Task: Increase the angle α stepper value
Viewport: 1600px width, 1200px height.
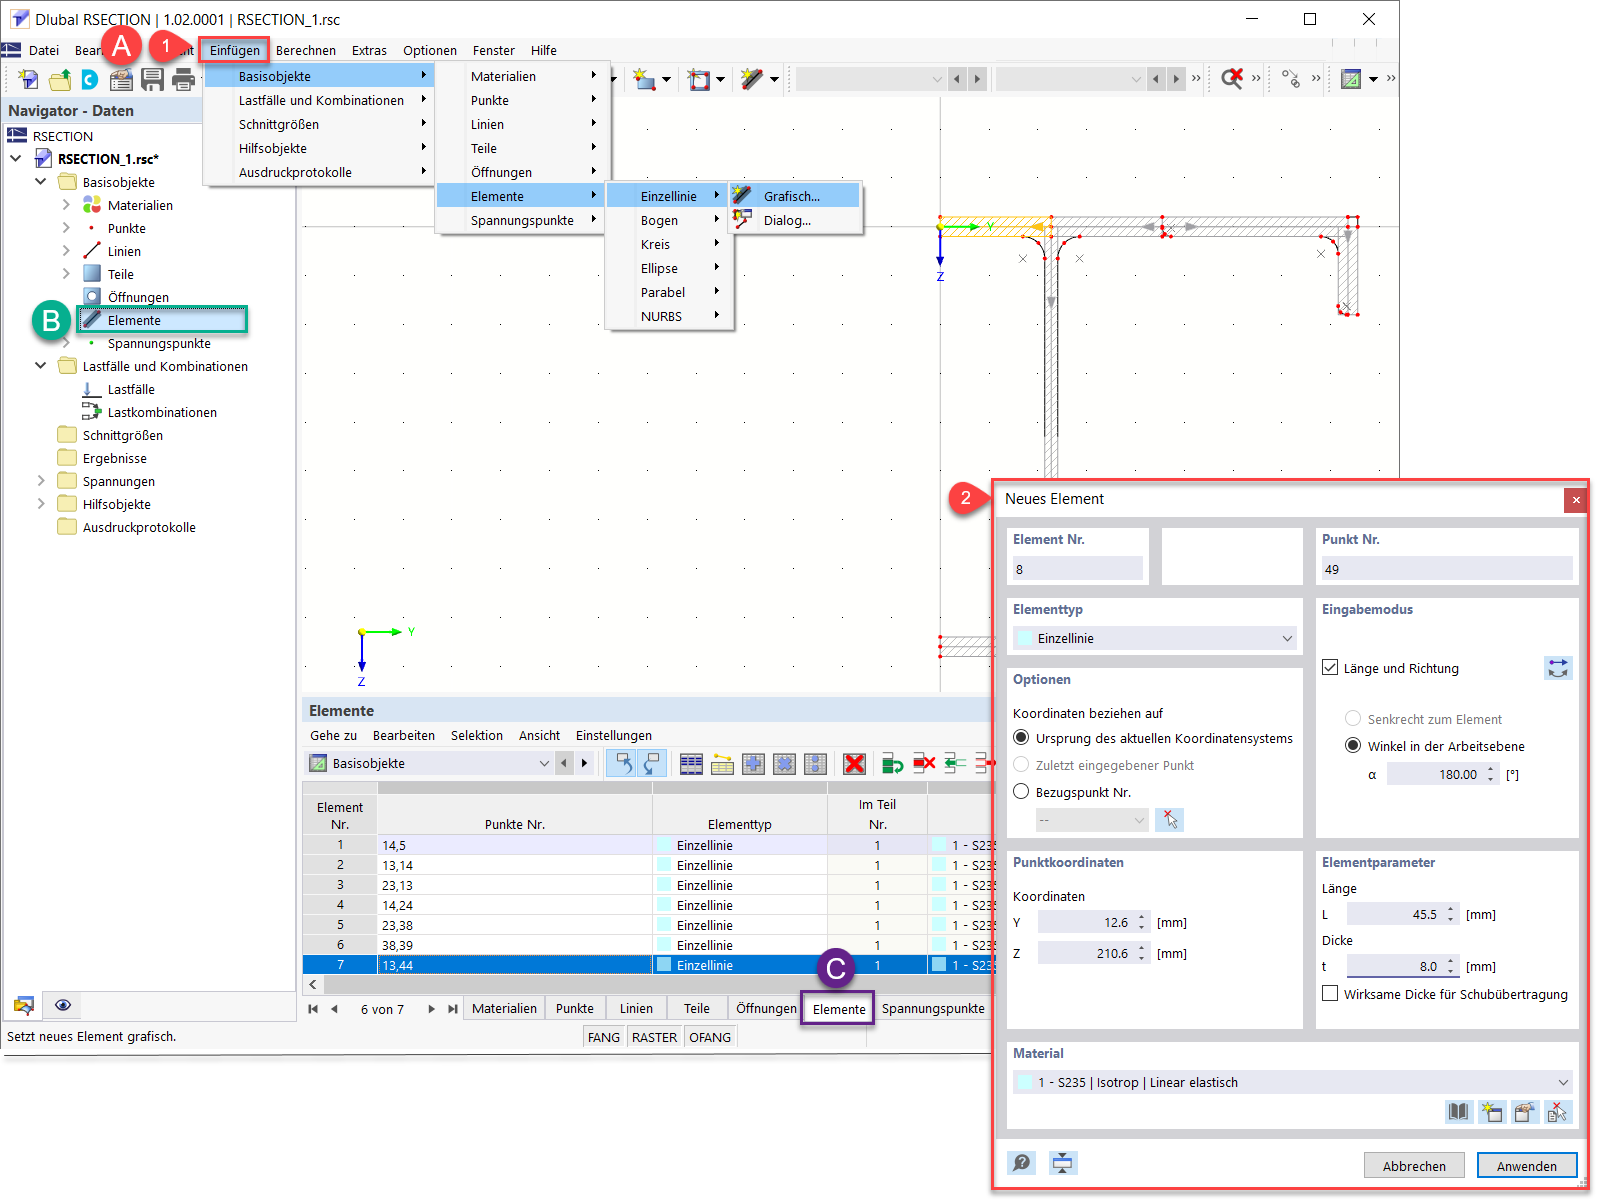Action: 1491,769
